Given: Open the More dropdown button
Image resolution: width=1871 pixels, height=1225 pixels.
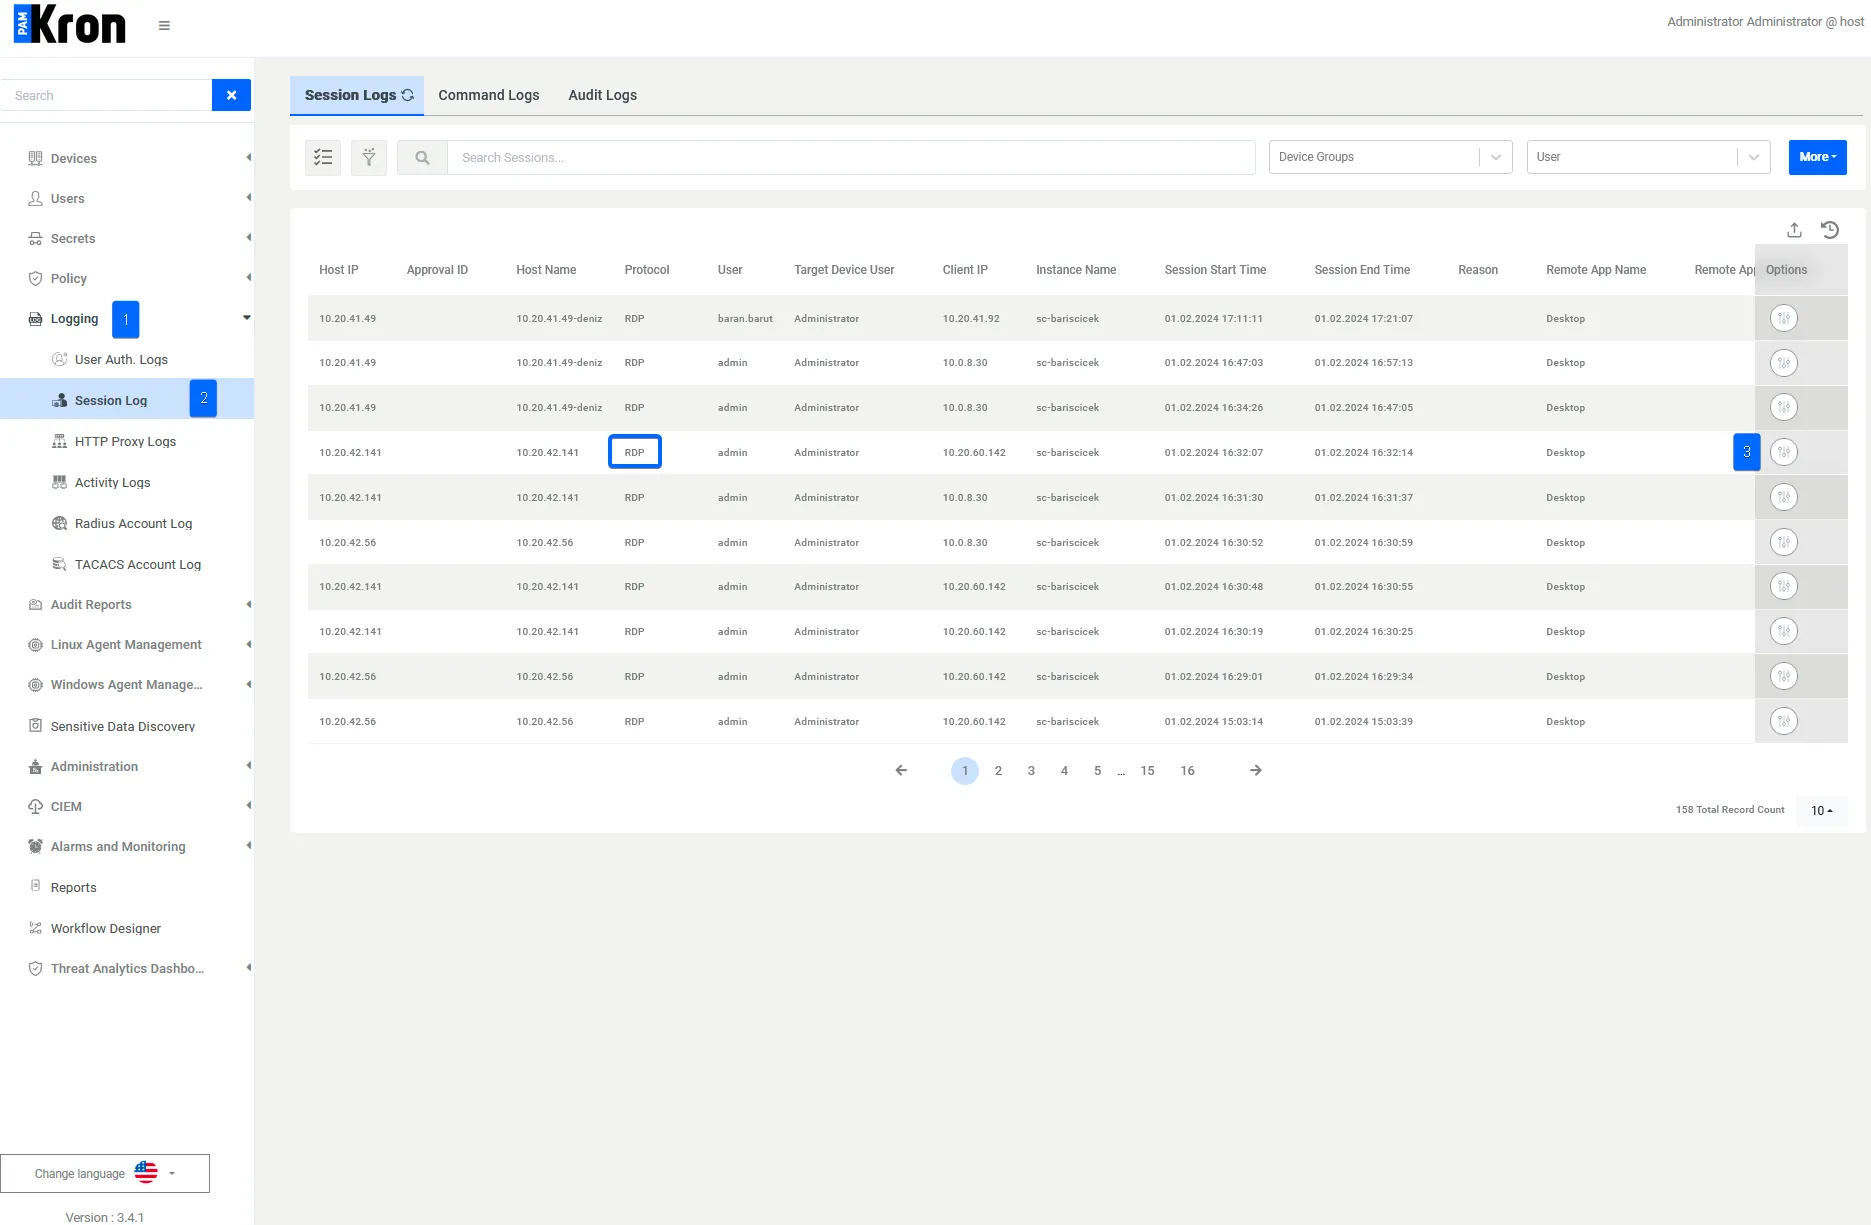Looking at the screenshot, I should (1817, 157).
